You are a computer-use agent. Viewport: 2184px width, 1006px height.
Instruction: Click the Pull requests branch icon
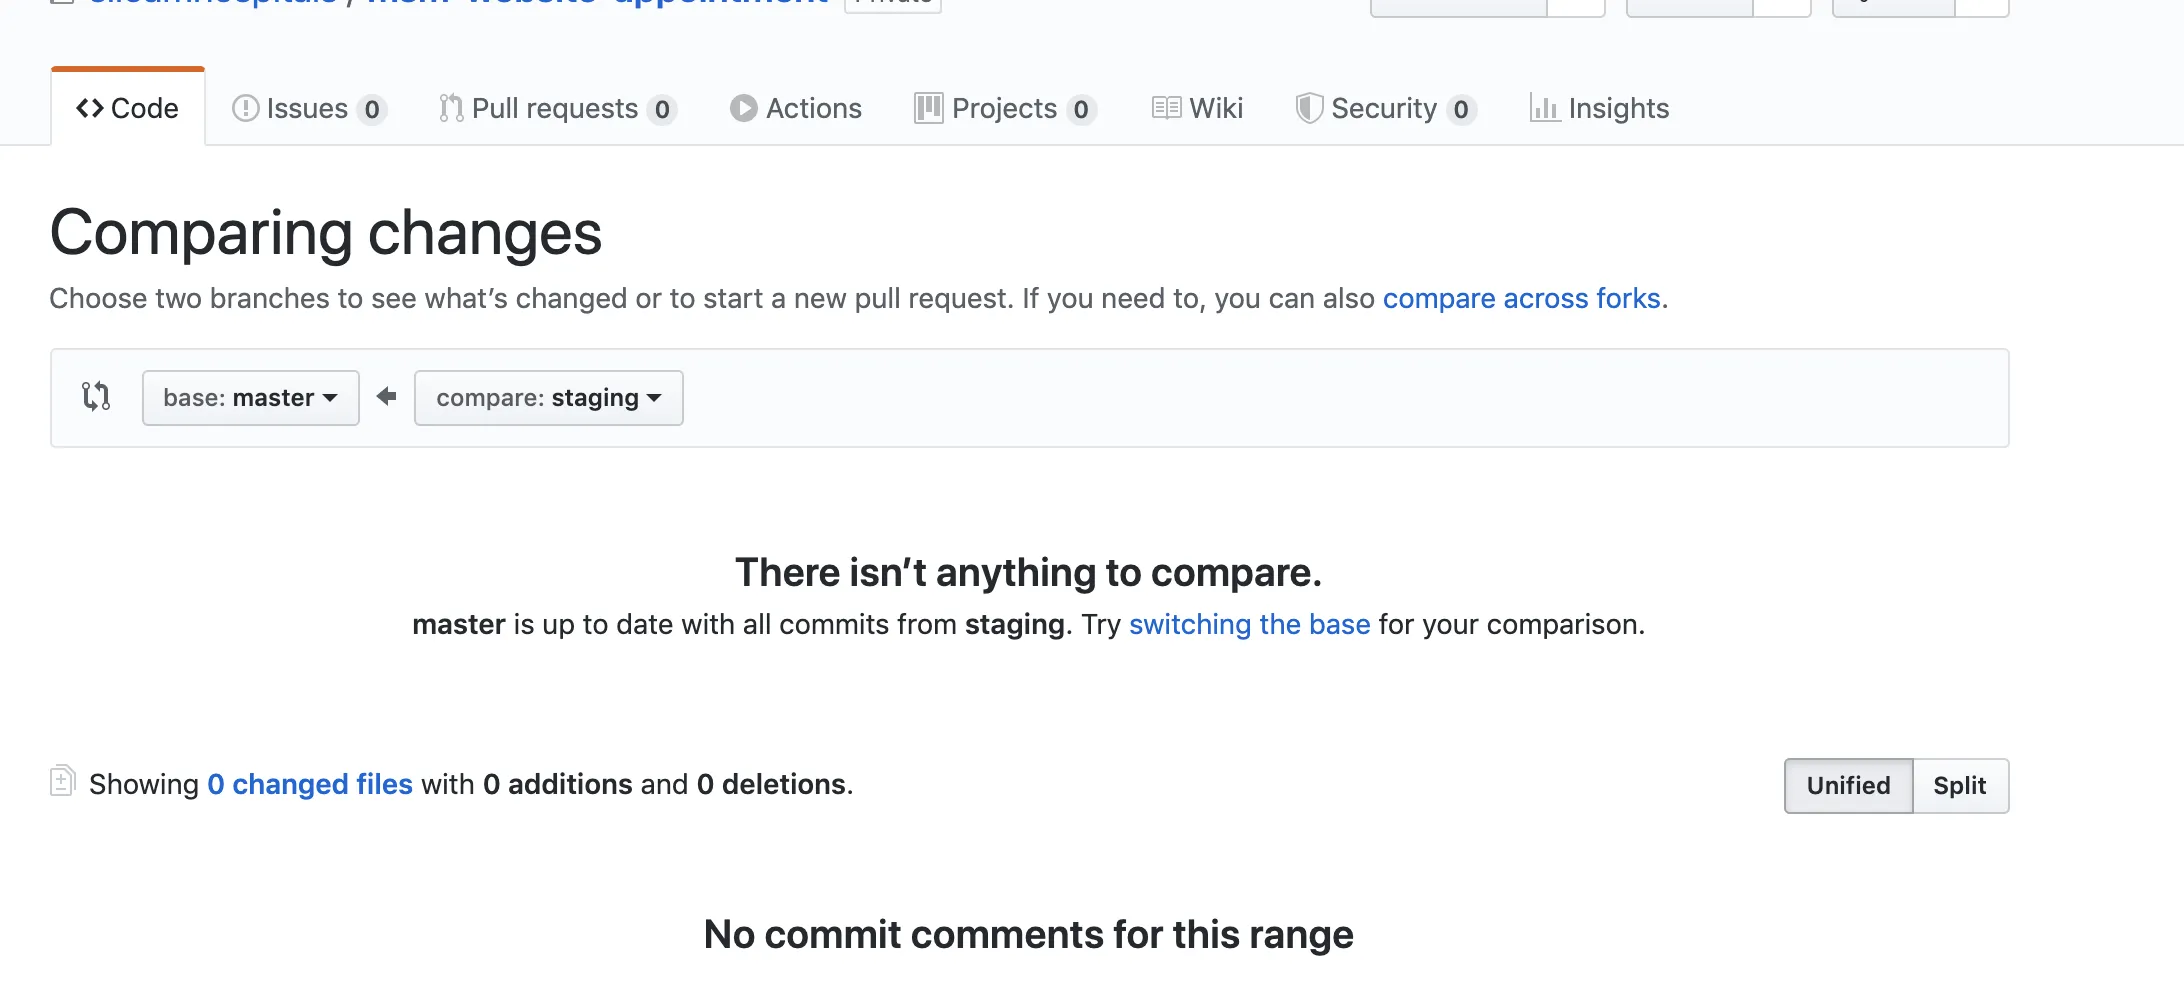coord(451,108)
